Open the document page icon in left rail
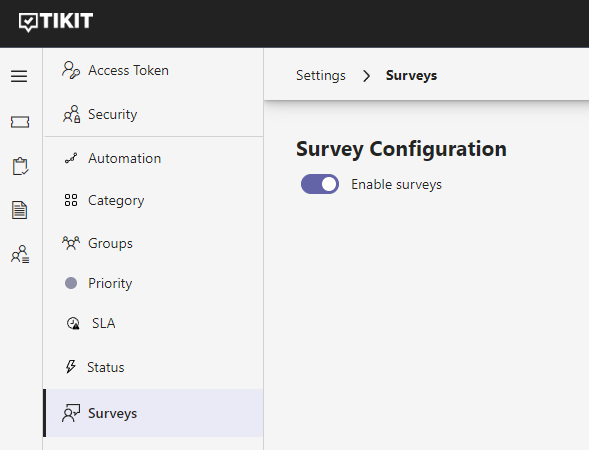The height and width of the screenshot is (450, 589). coord(20,210)
